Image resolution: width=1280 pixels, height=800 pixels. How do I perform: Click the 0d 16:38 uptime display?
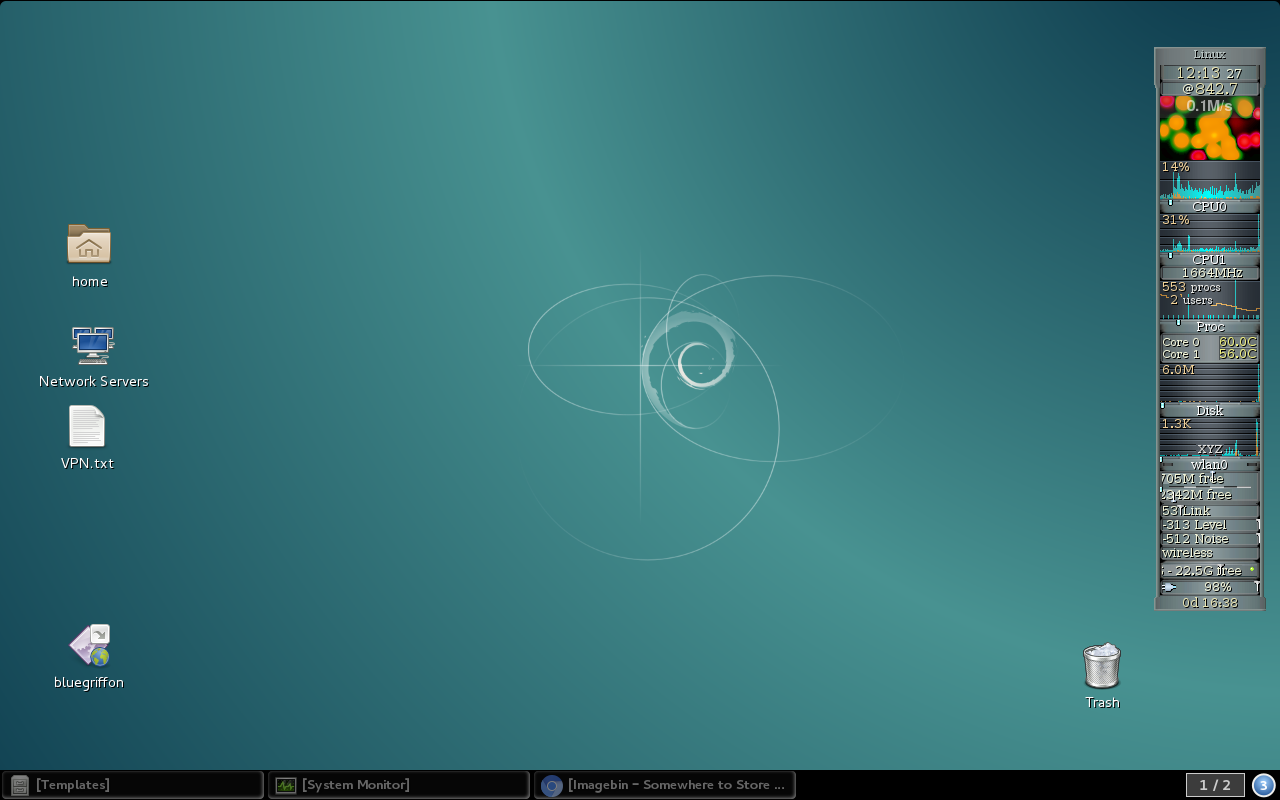(1209, 603)
